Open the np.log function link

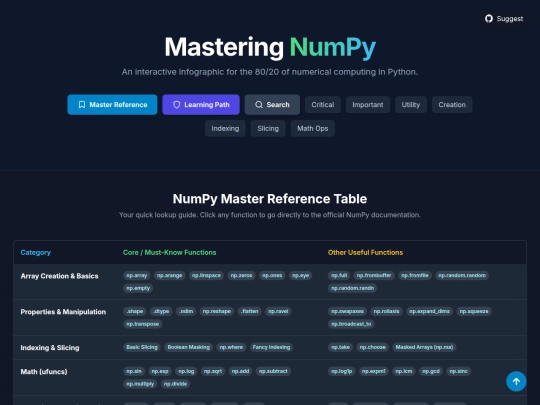pos(186,371)
